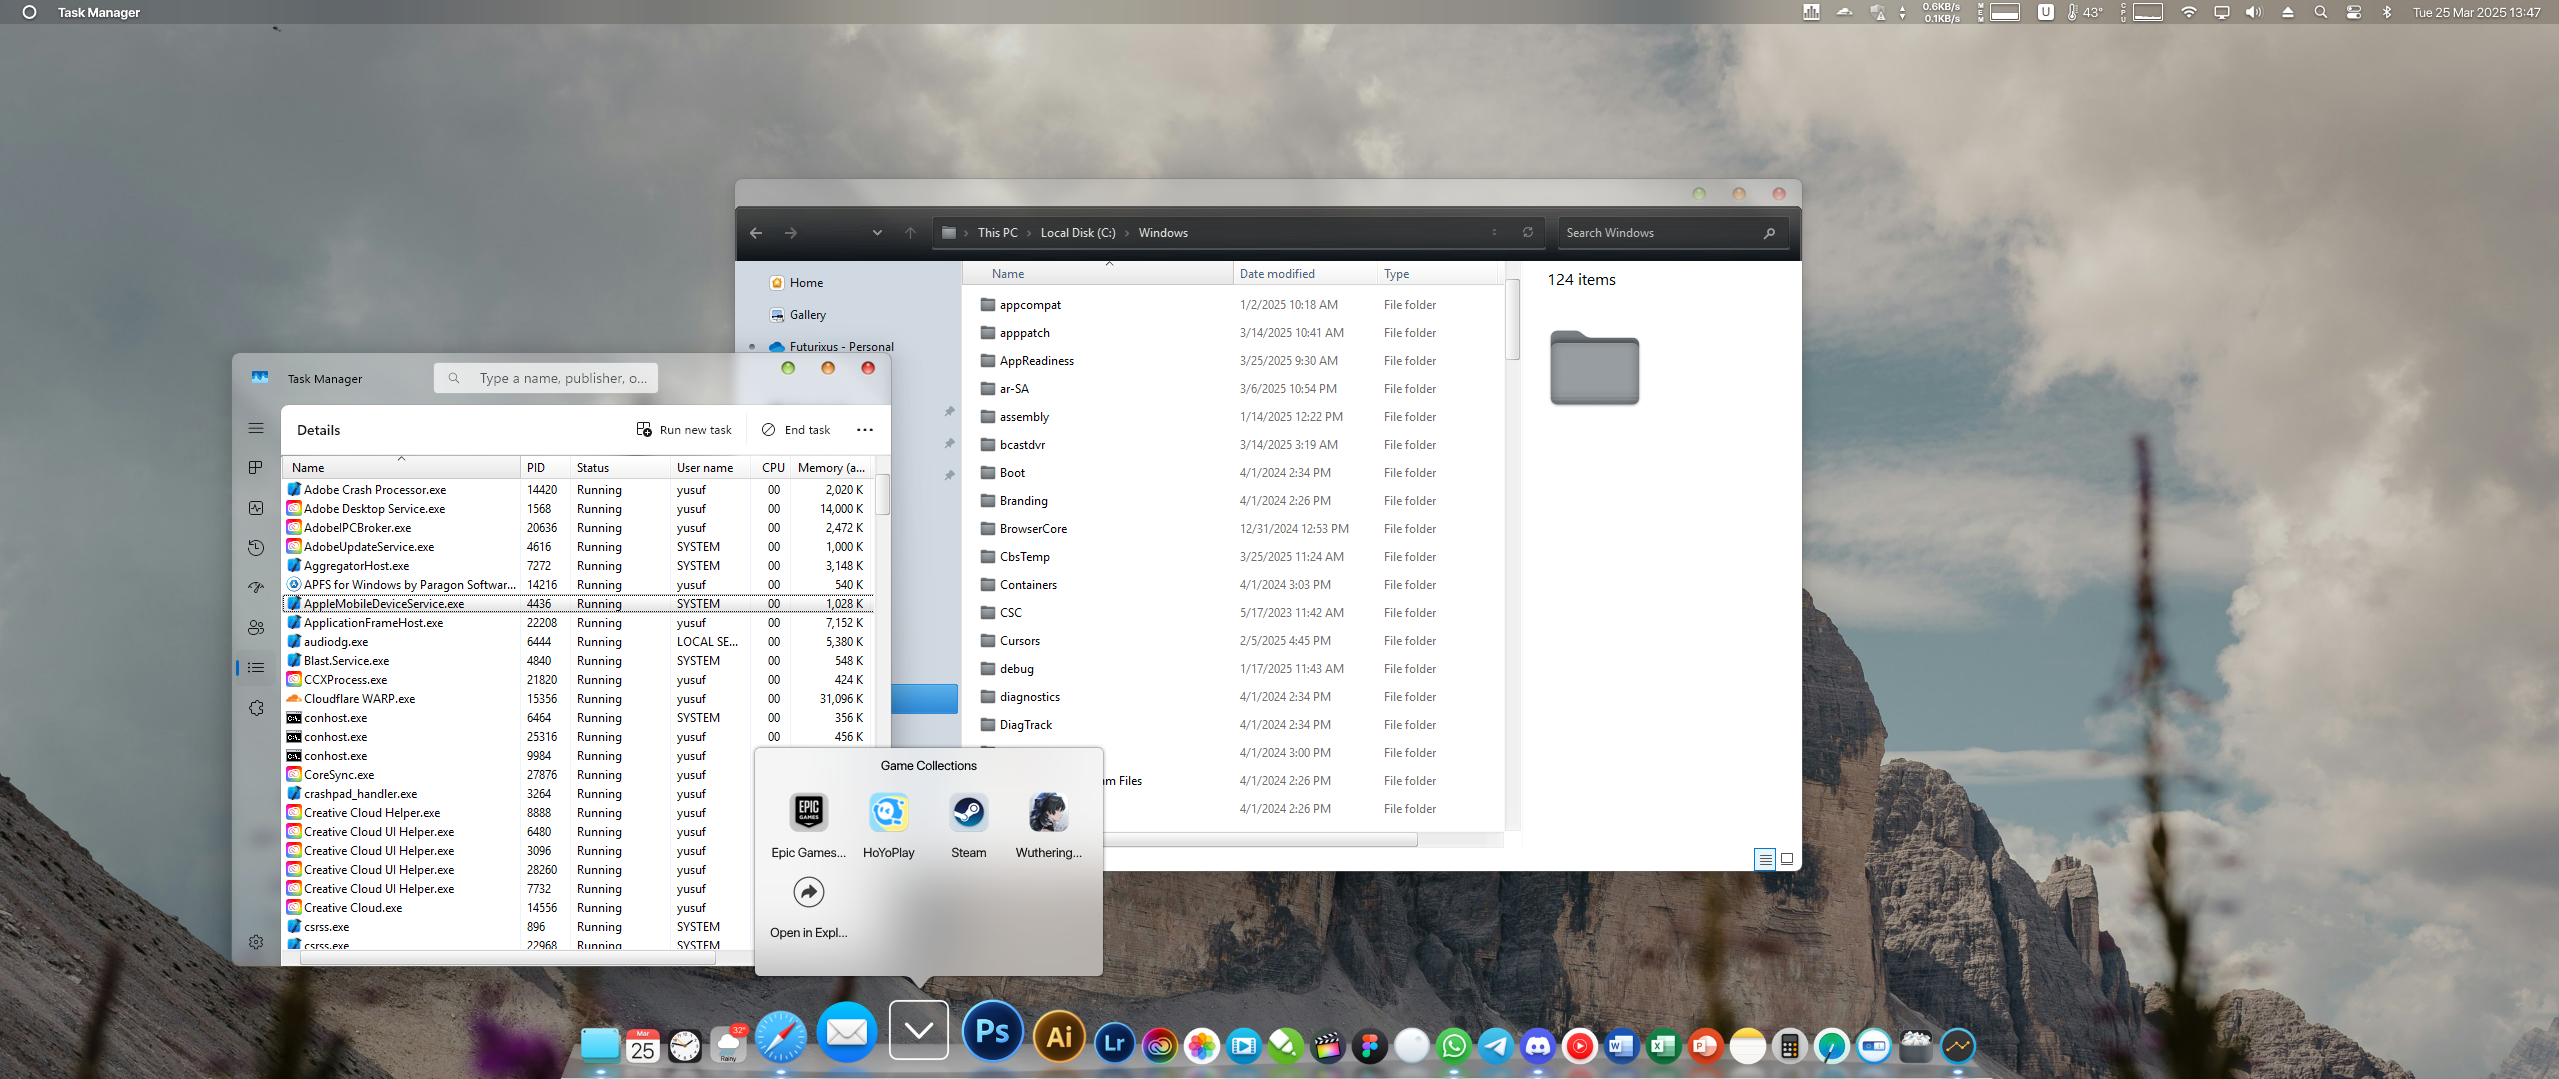Click Local Disk (C:) in breadcrumb
The width and height of the screenshot is (2559, 1079).
click(1078, 233)
